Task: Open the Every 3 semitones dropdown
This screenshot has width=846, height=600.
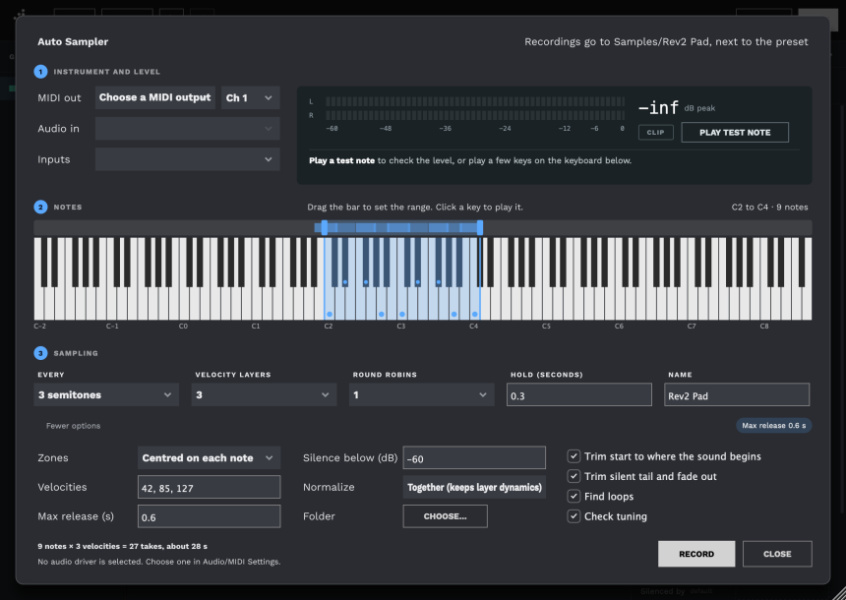Action: [106, 394]
